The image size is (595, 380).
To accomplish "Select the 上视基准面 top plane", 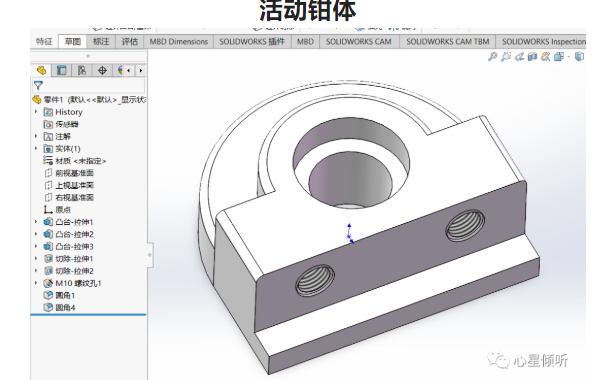I will point(69,185).
